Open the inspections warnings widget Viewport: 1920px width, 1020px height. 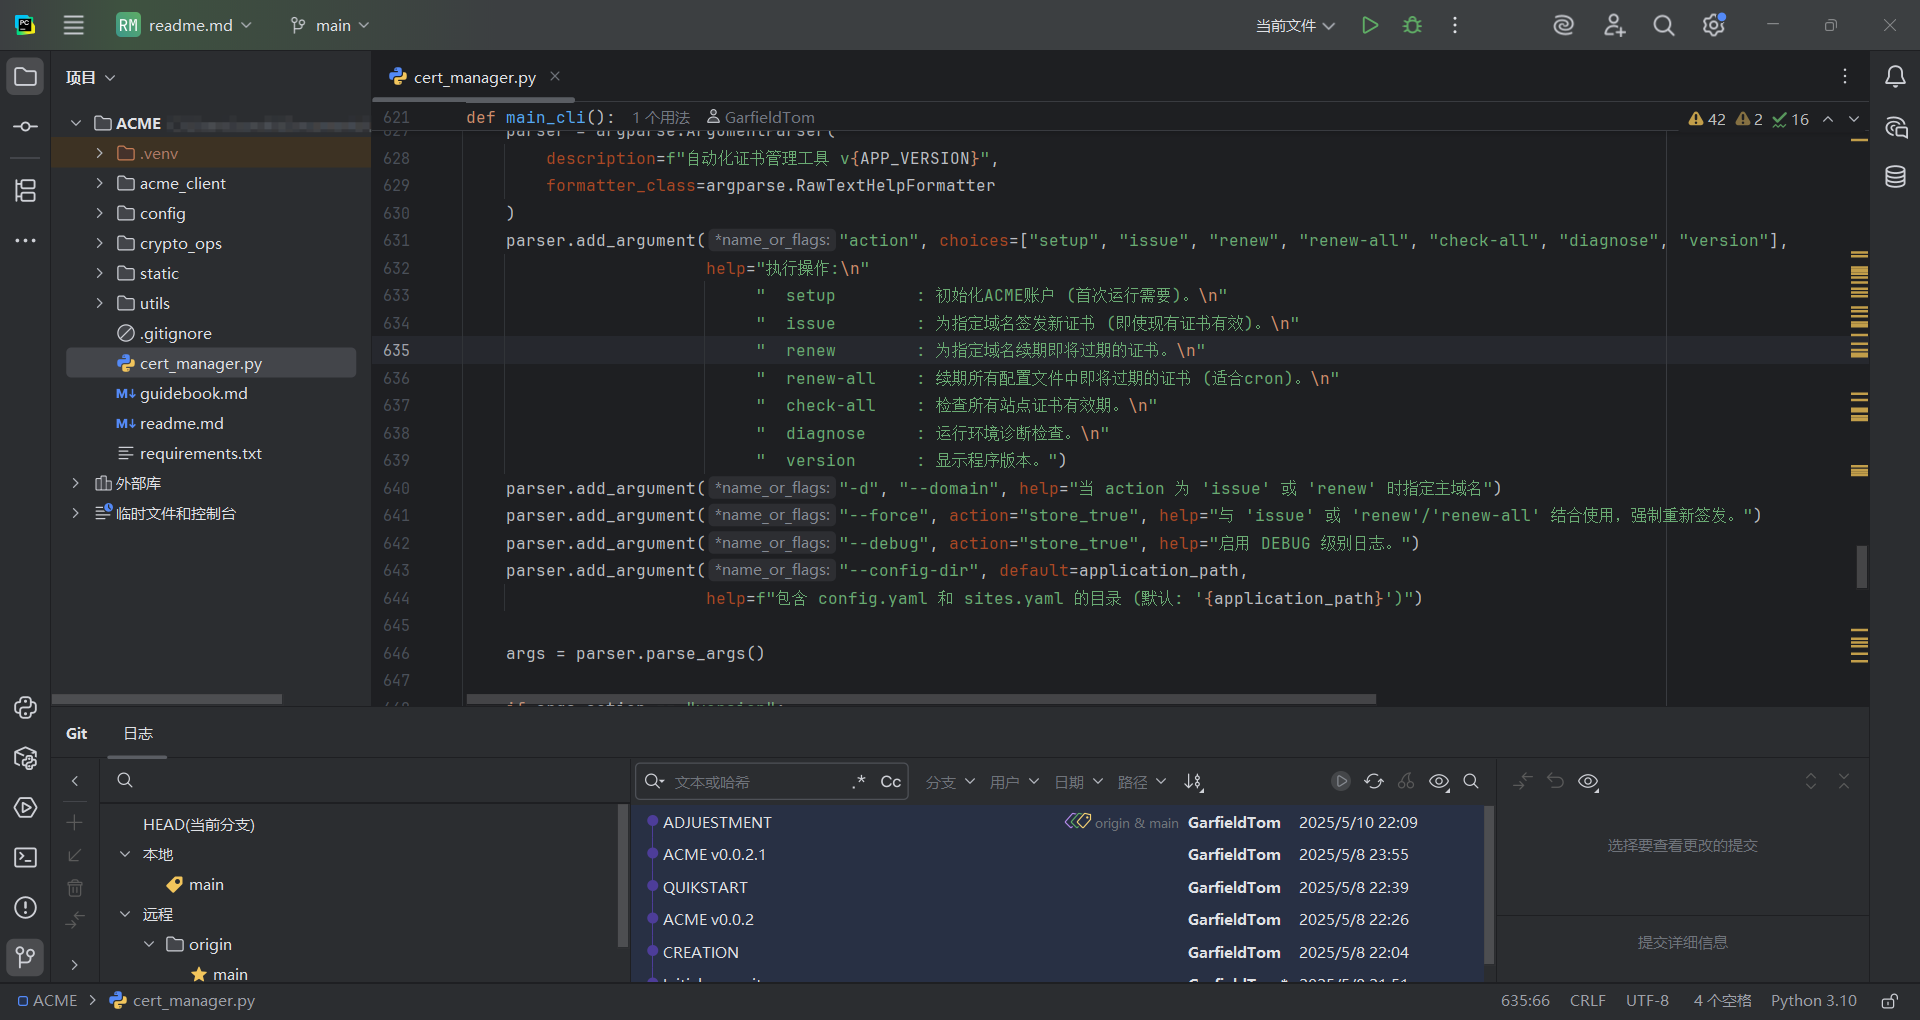click(x=1748, y=119)
